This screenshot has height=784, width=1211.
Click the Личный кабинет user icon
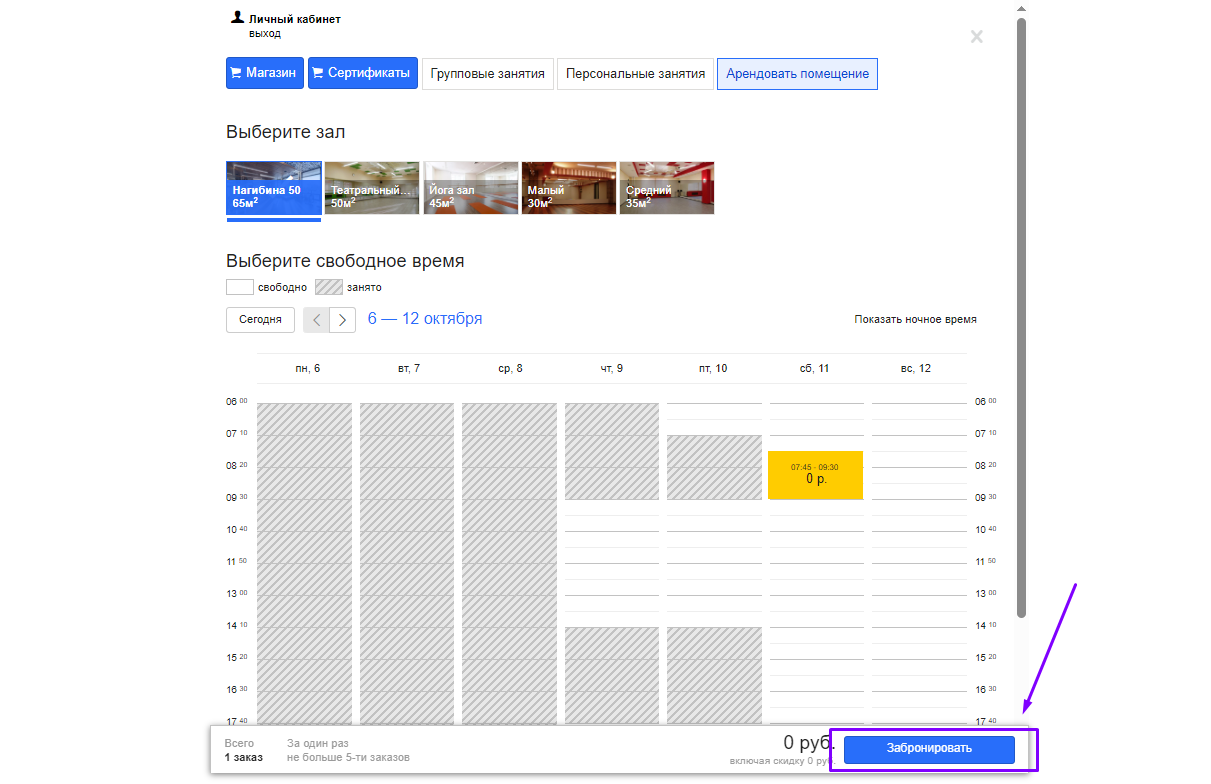237,17
